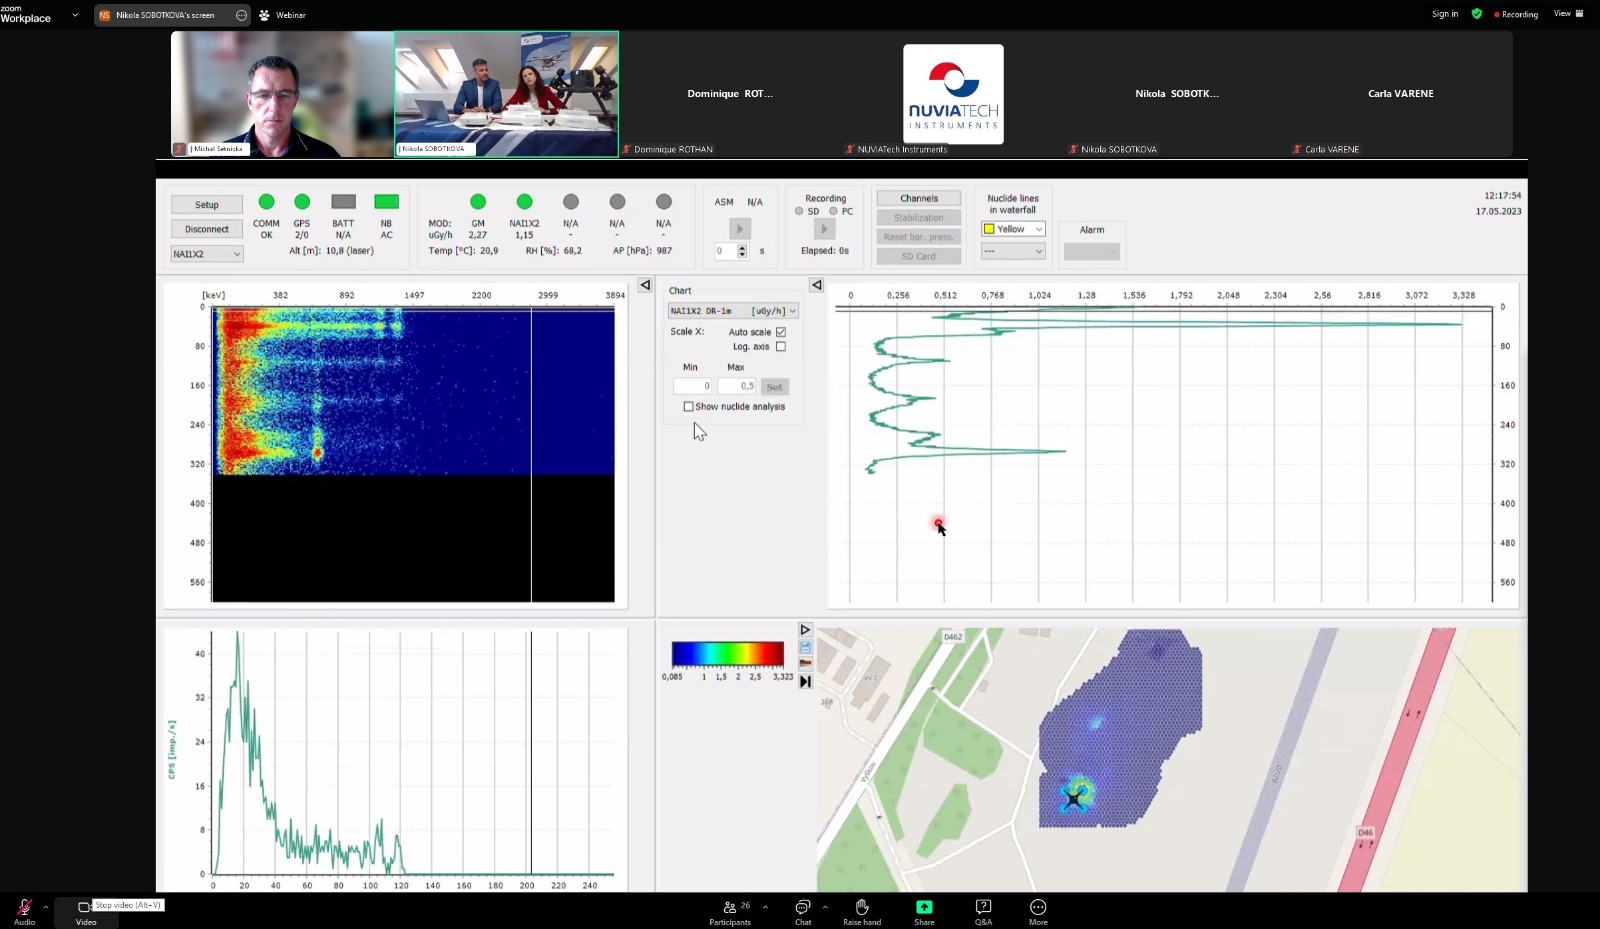The width and height of the screenshot is (1600, 929).
Task: Open the Zoom Chat panel
Action: click(x=802, y=911)
